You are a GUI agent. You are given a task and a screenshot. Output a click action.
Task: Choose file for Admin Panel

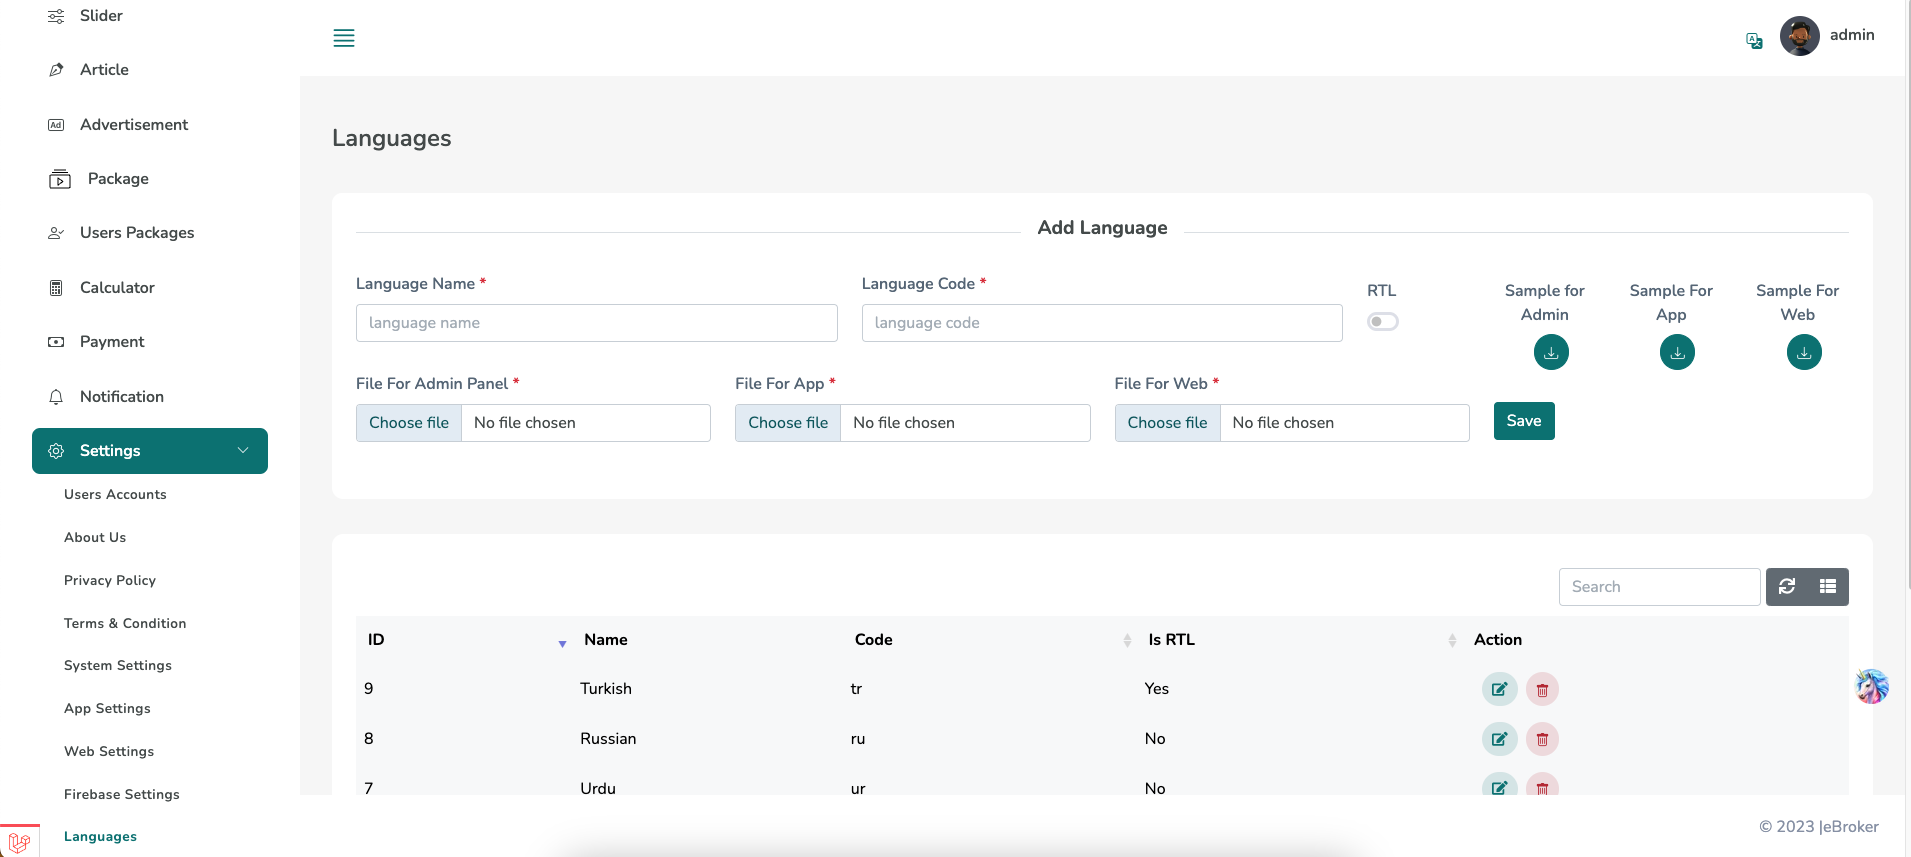409,423
